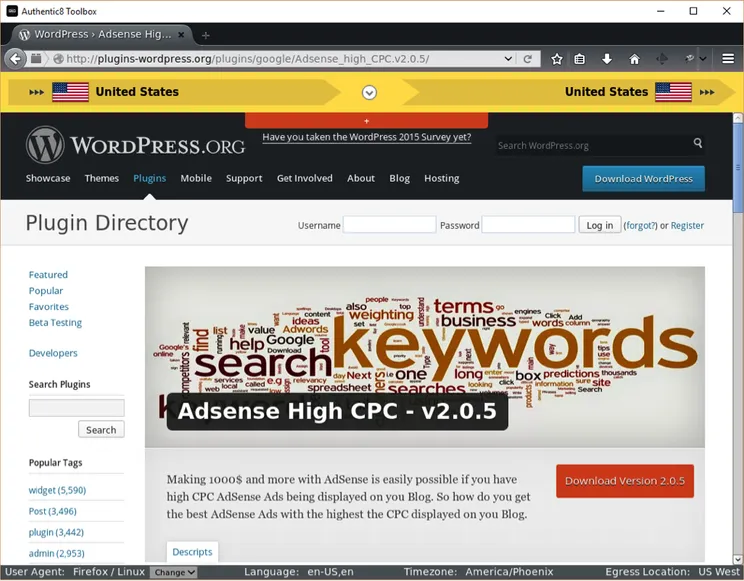Open the bookmarks list icon
The height and width of the screenshot is (581, 744).
point(580,59)
